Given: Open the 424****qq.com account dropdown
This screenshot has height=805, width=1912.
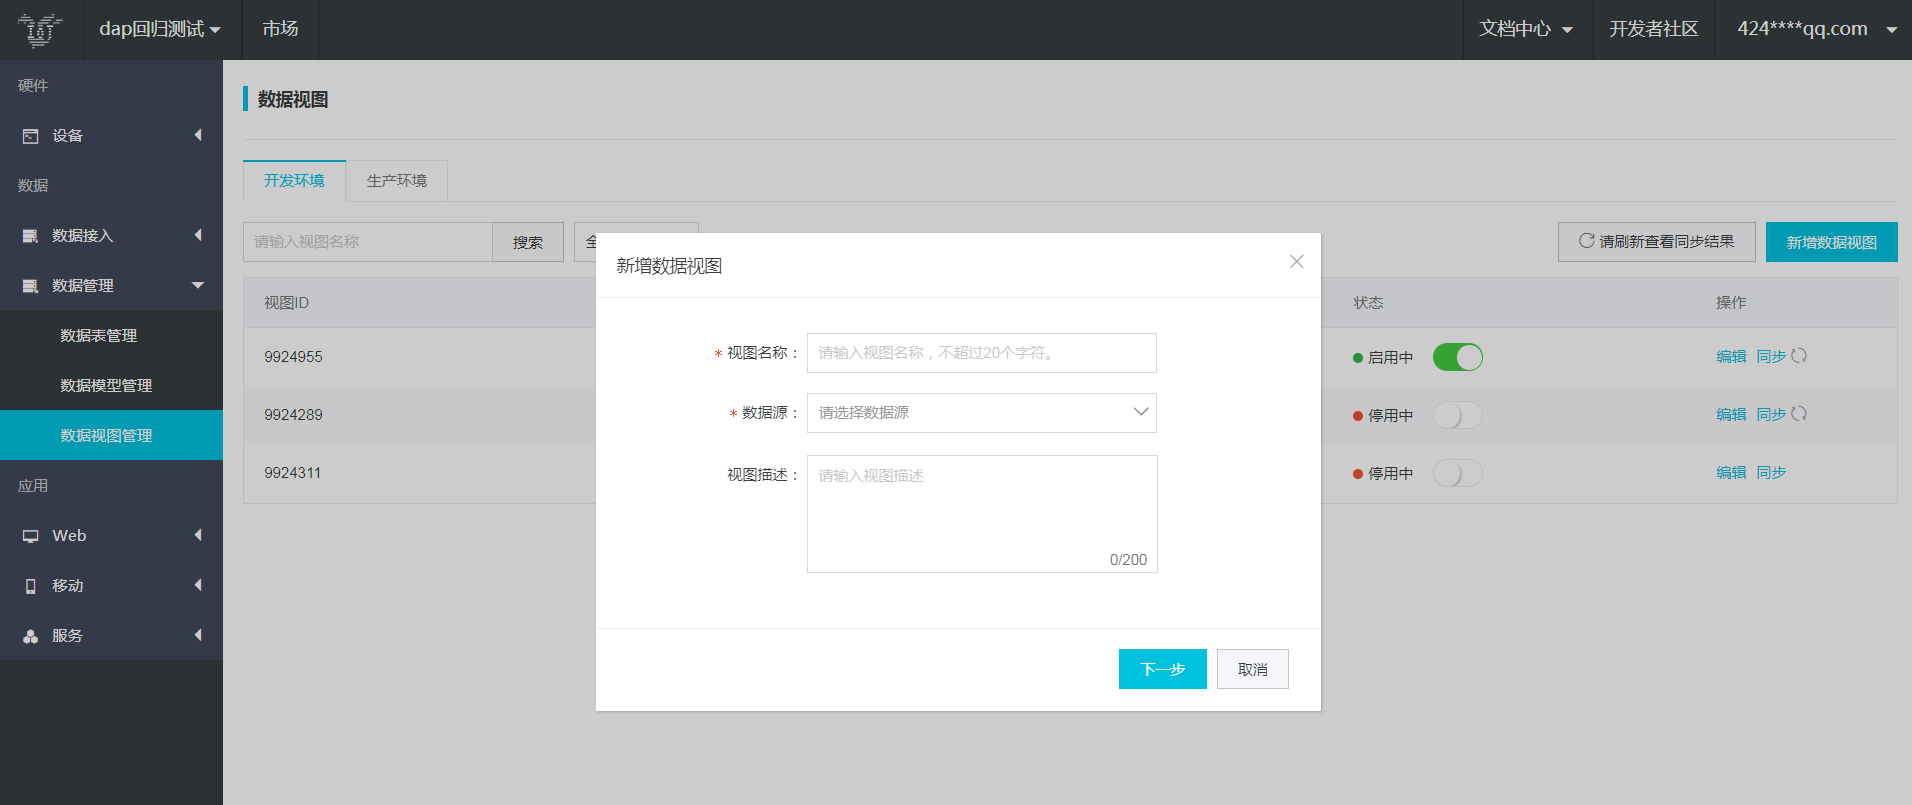Looking at the screenshot, I should click(x=1817, y=29).
